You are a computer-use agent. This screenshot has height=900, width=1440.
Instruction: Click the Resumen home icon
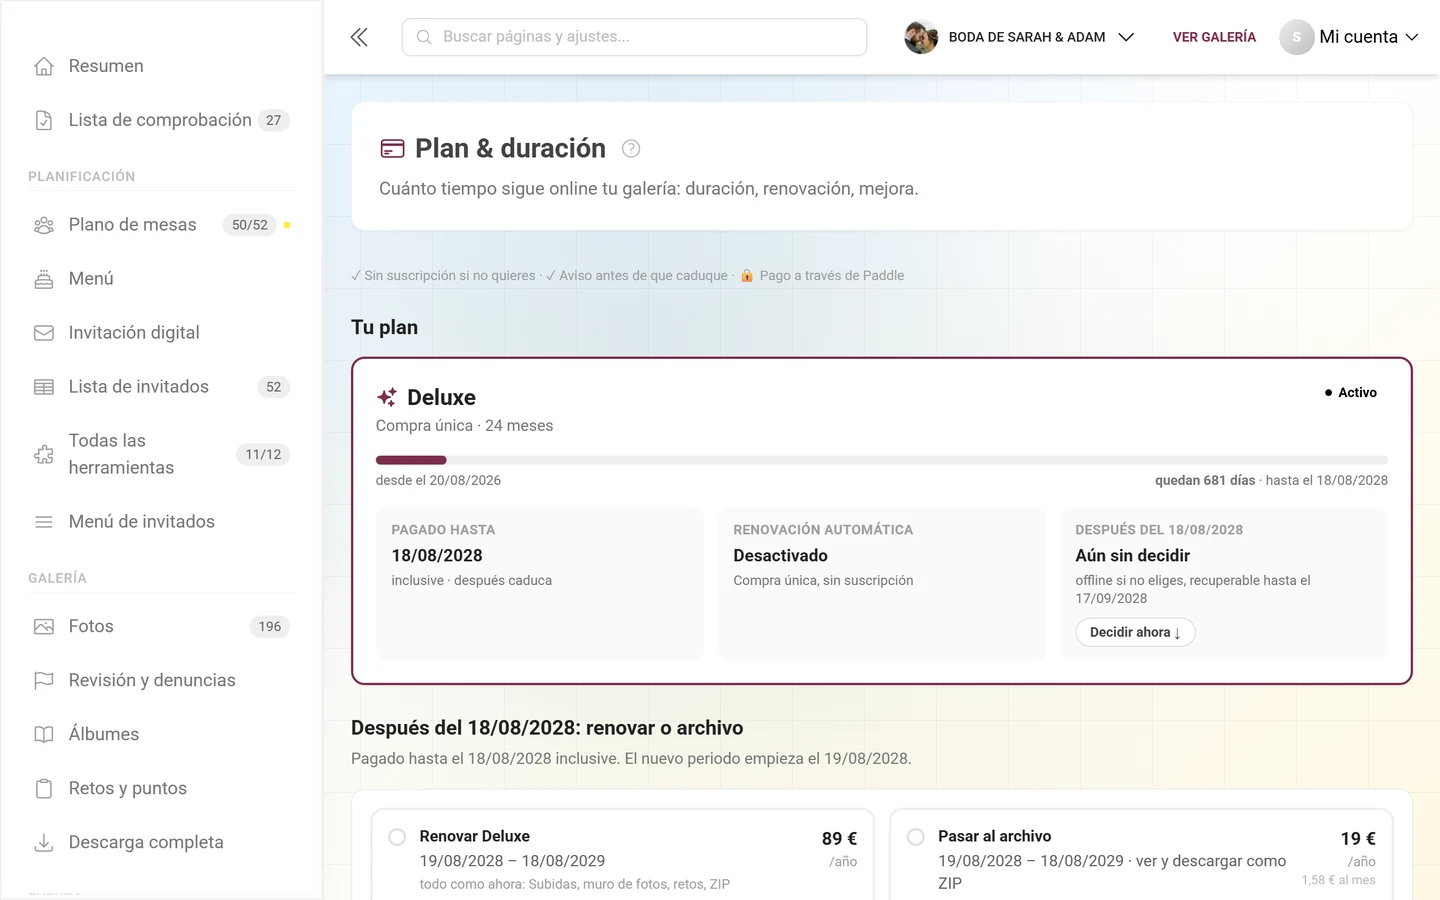[x=44, y=66]
